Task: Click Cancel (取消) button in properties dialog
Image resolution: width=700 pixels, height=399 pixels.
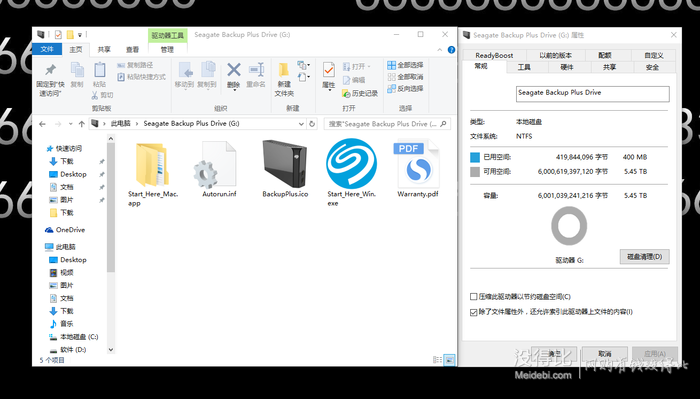Action: [604, 353]
